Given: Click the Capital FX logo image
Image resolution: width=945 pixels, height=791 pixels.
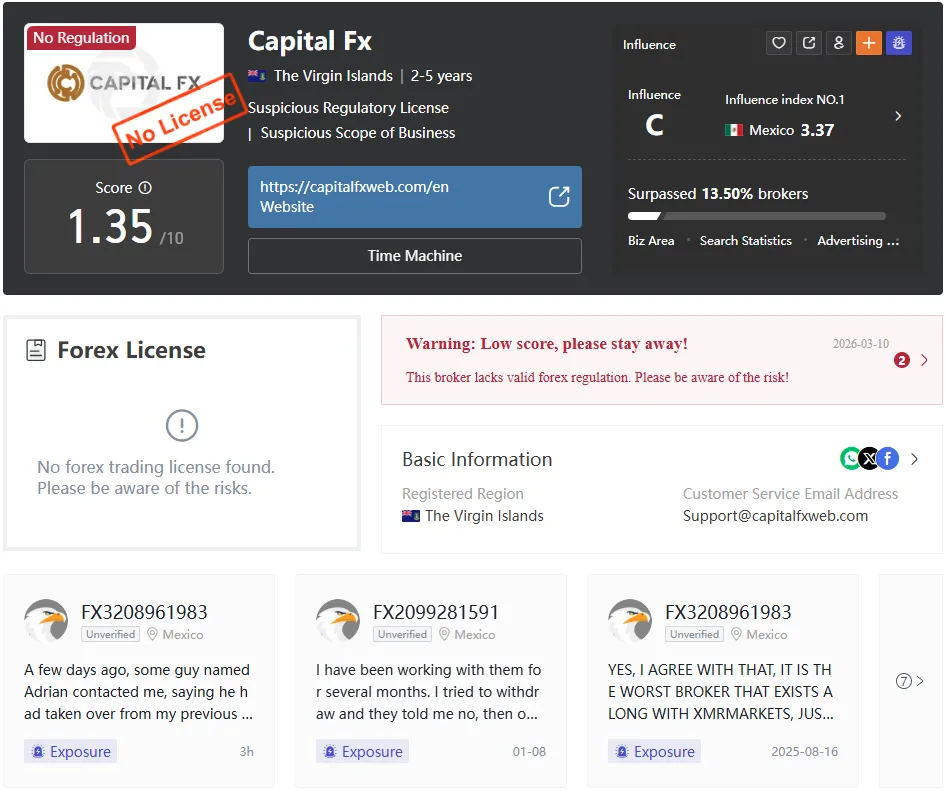Looking at the screenshot, I should pyautogui.click(x=124, y=83).
